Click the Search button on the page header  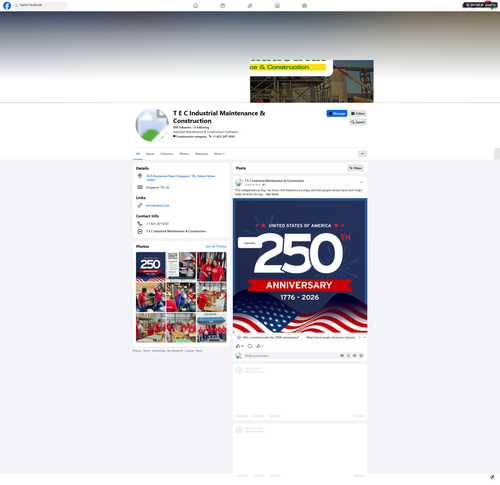click(358, 122)
